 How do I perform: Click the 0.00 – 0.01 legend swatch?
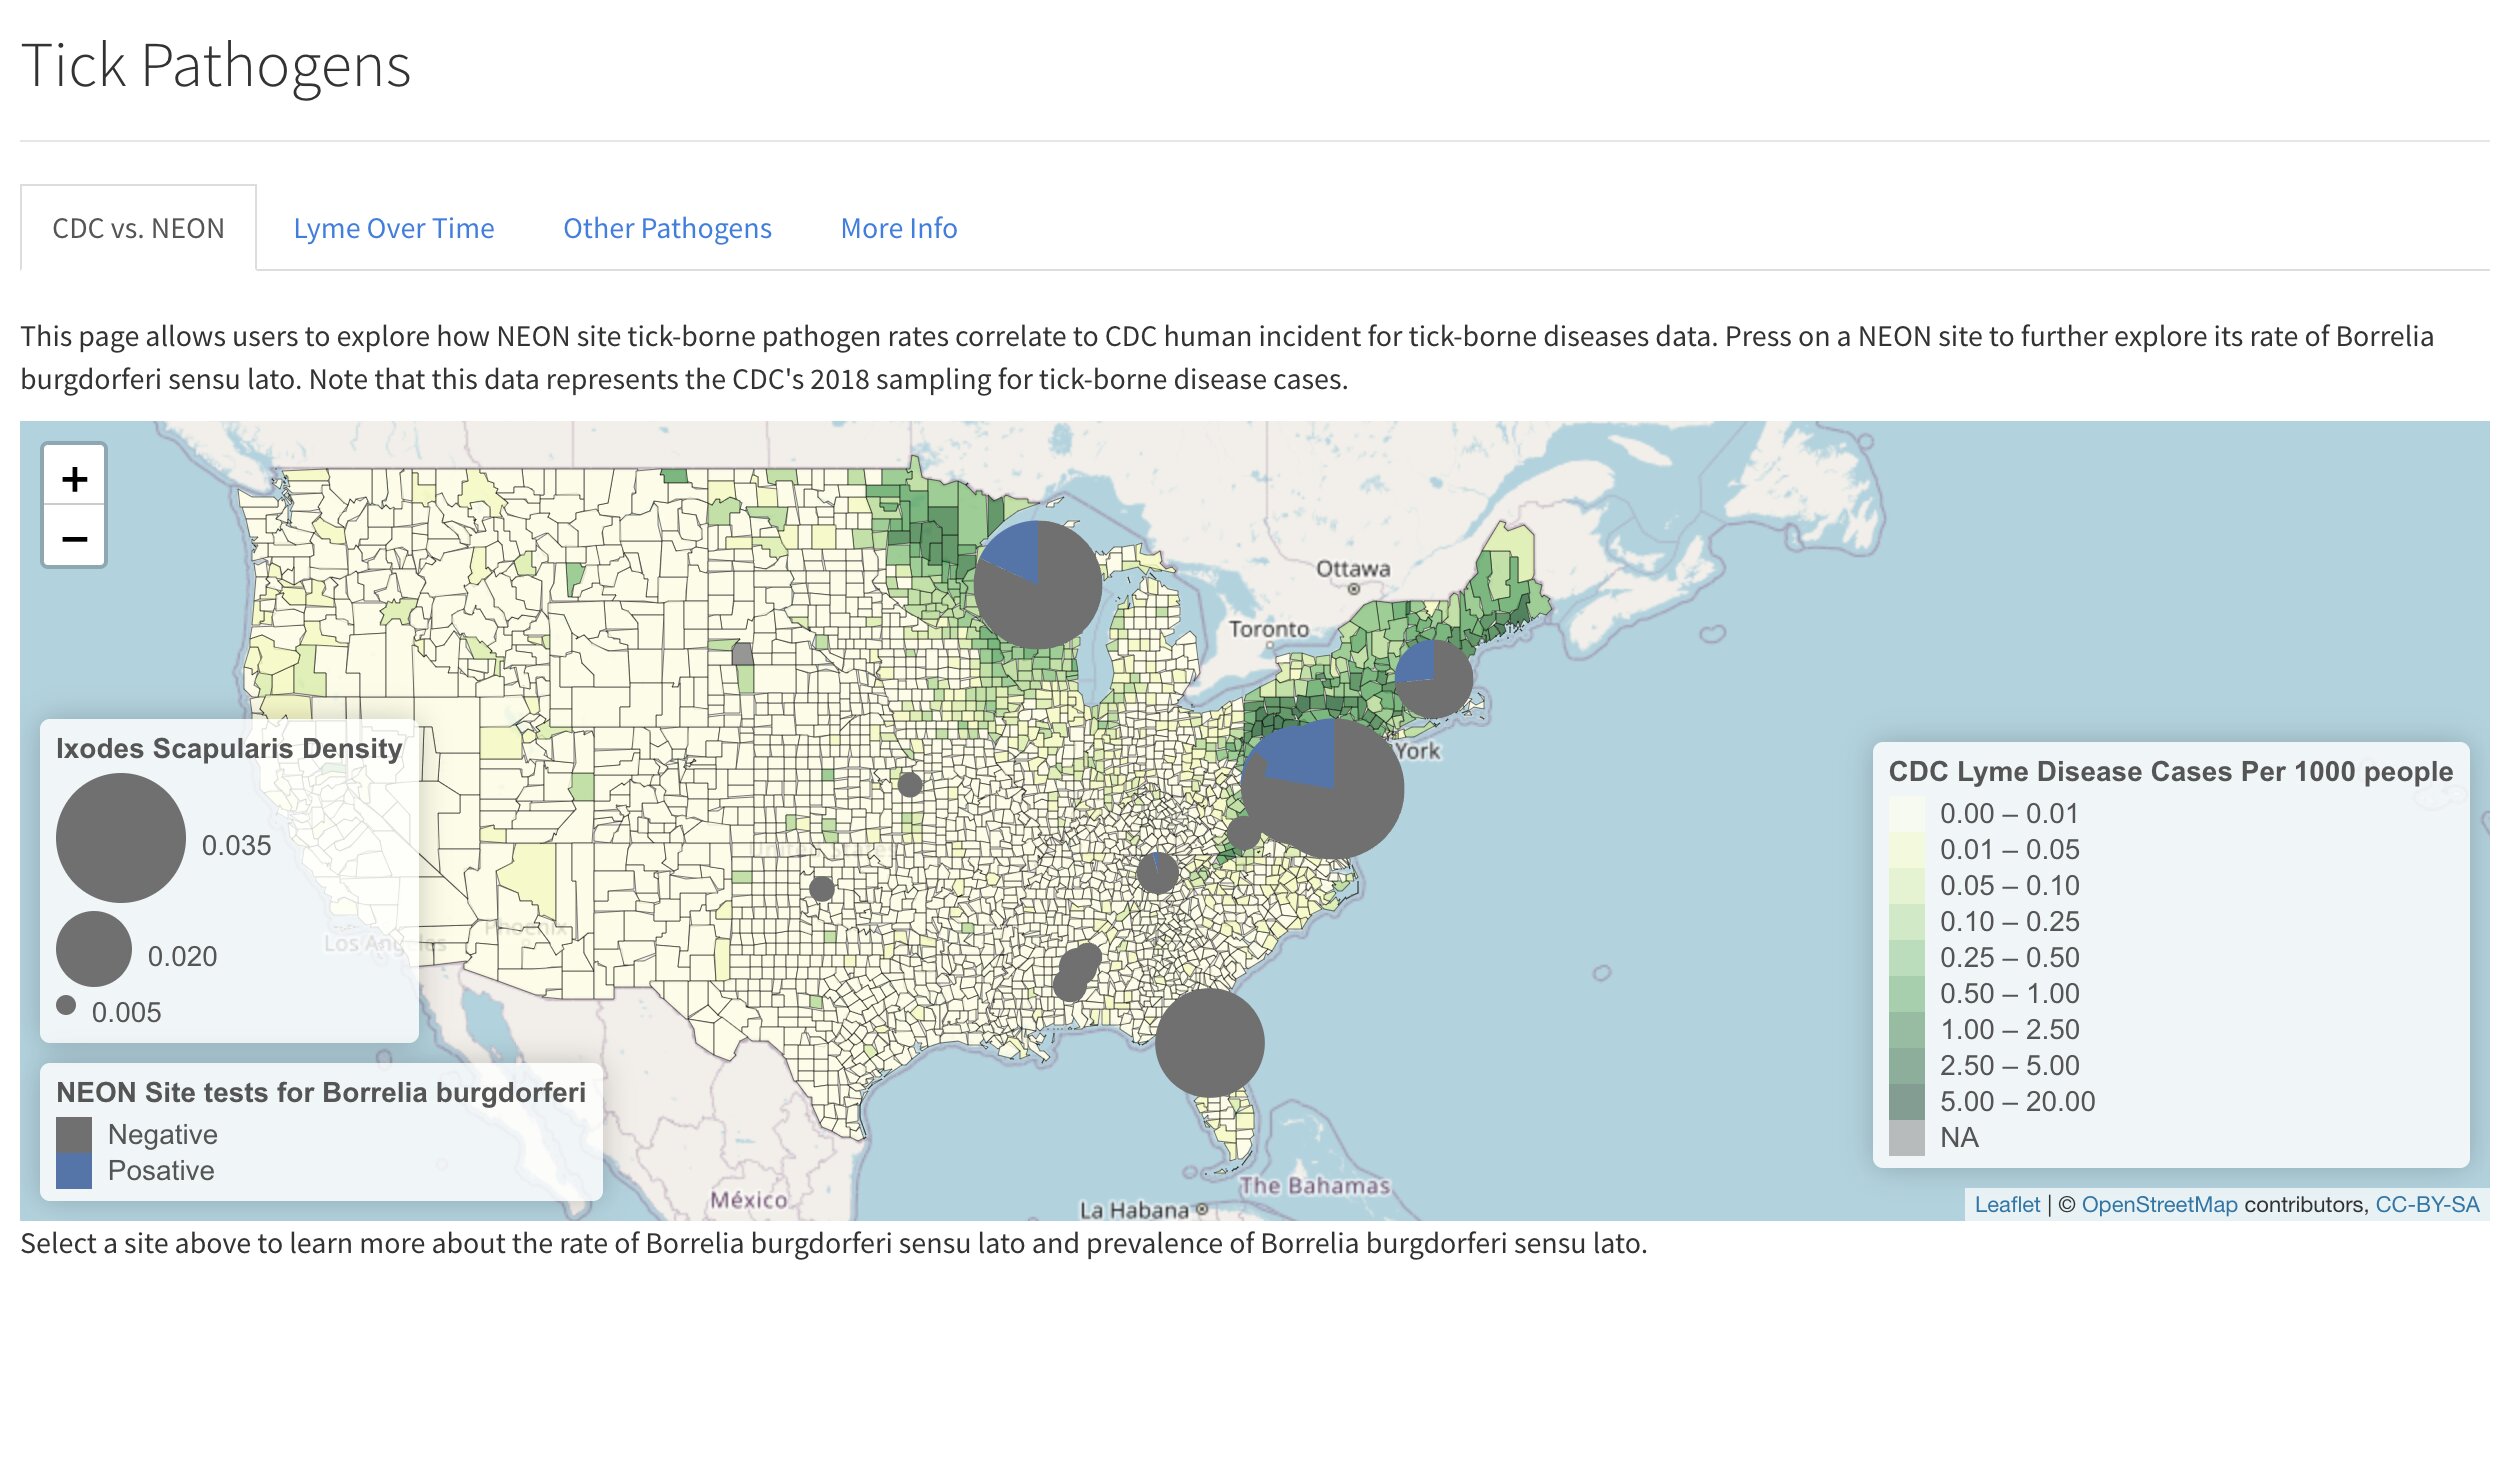point(1907,814)
